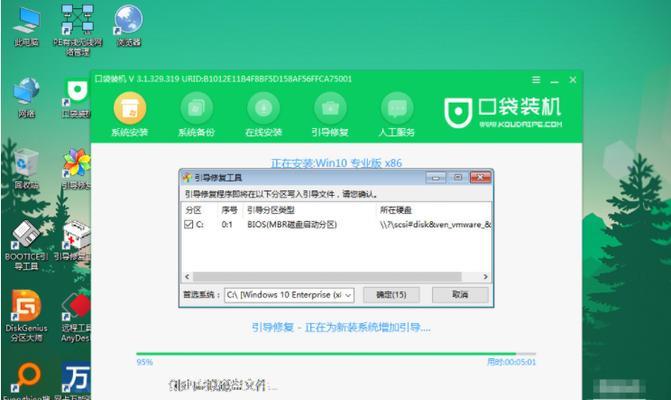The image size is (671, 400).
Task: Open 此电脑 desktop icon
Action: click(27, 26)
